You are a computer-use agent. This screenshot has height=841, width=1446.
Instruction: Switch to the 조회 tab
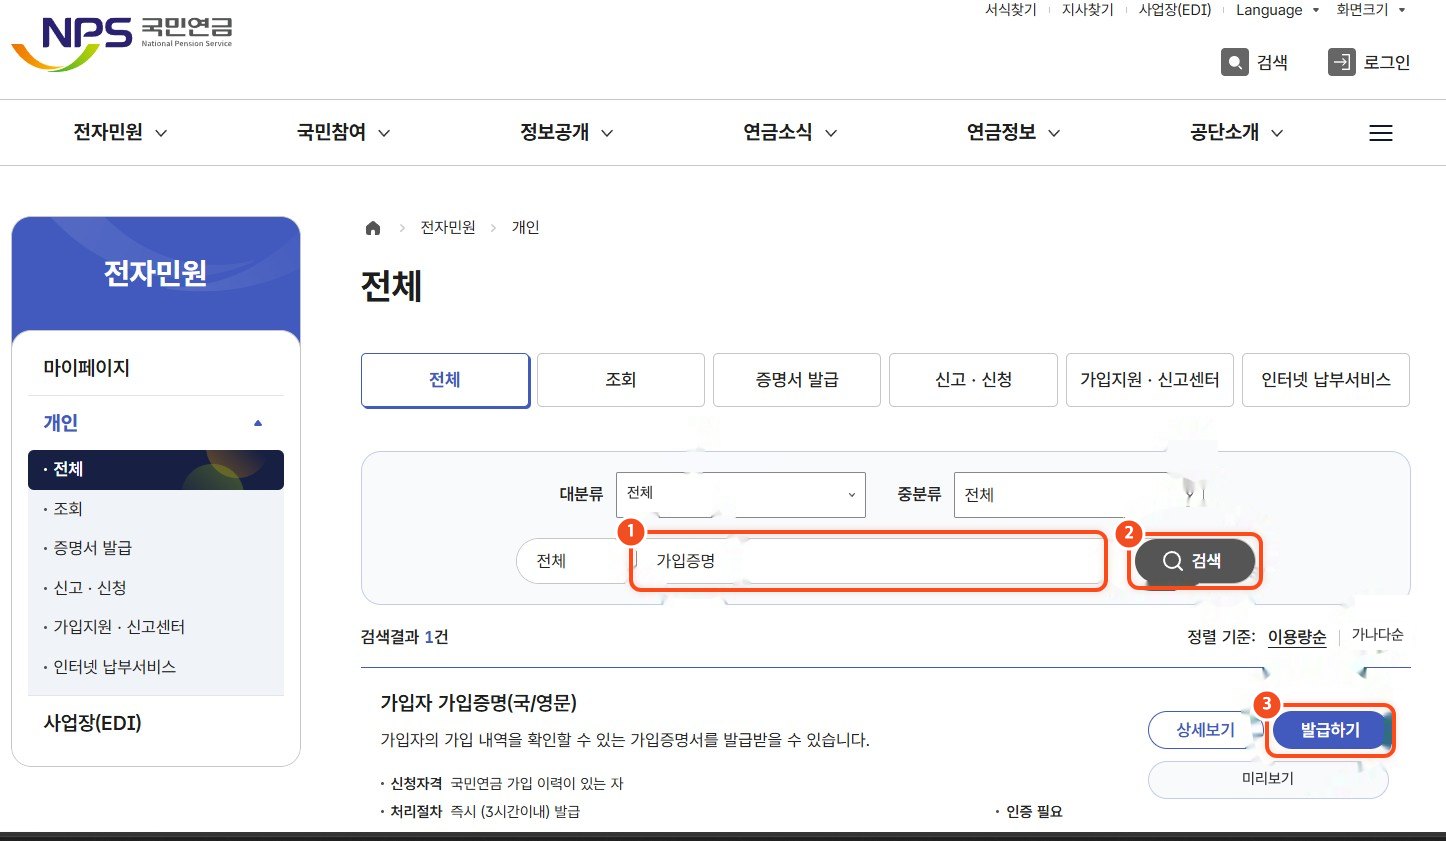click(x=621, y=380)
